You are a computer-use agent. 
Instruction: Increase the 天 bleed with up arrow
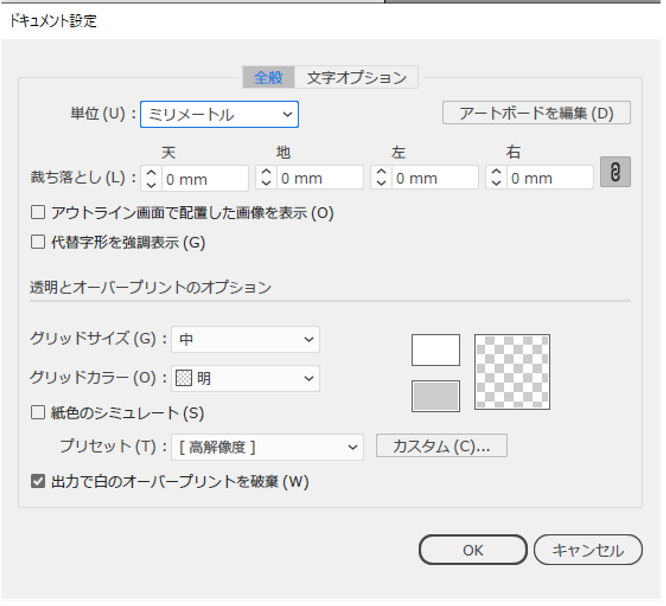151,173
